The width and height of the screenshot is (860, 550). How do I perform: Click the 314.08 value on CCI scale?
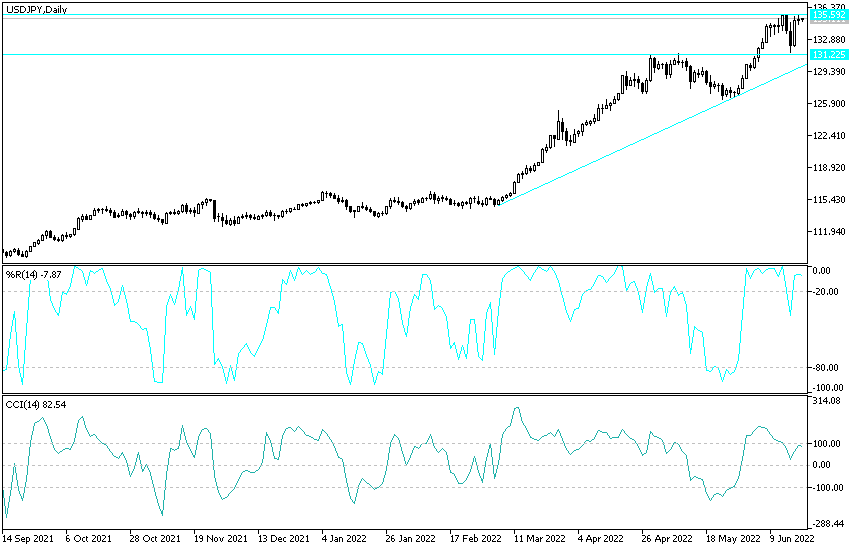827,401
